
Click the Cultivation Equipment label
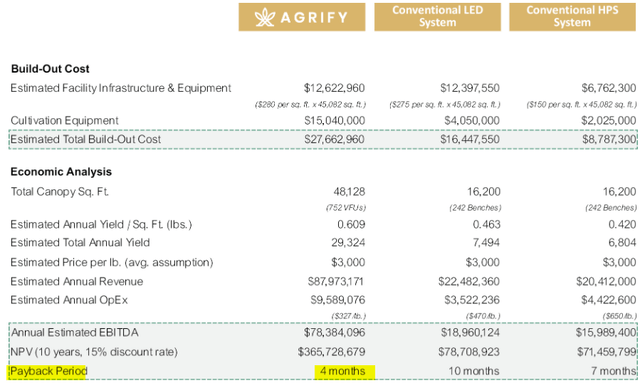pos(64,121)
